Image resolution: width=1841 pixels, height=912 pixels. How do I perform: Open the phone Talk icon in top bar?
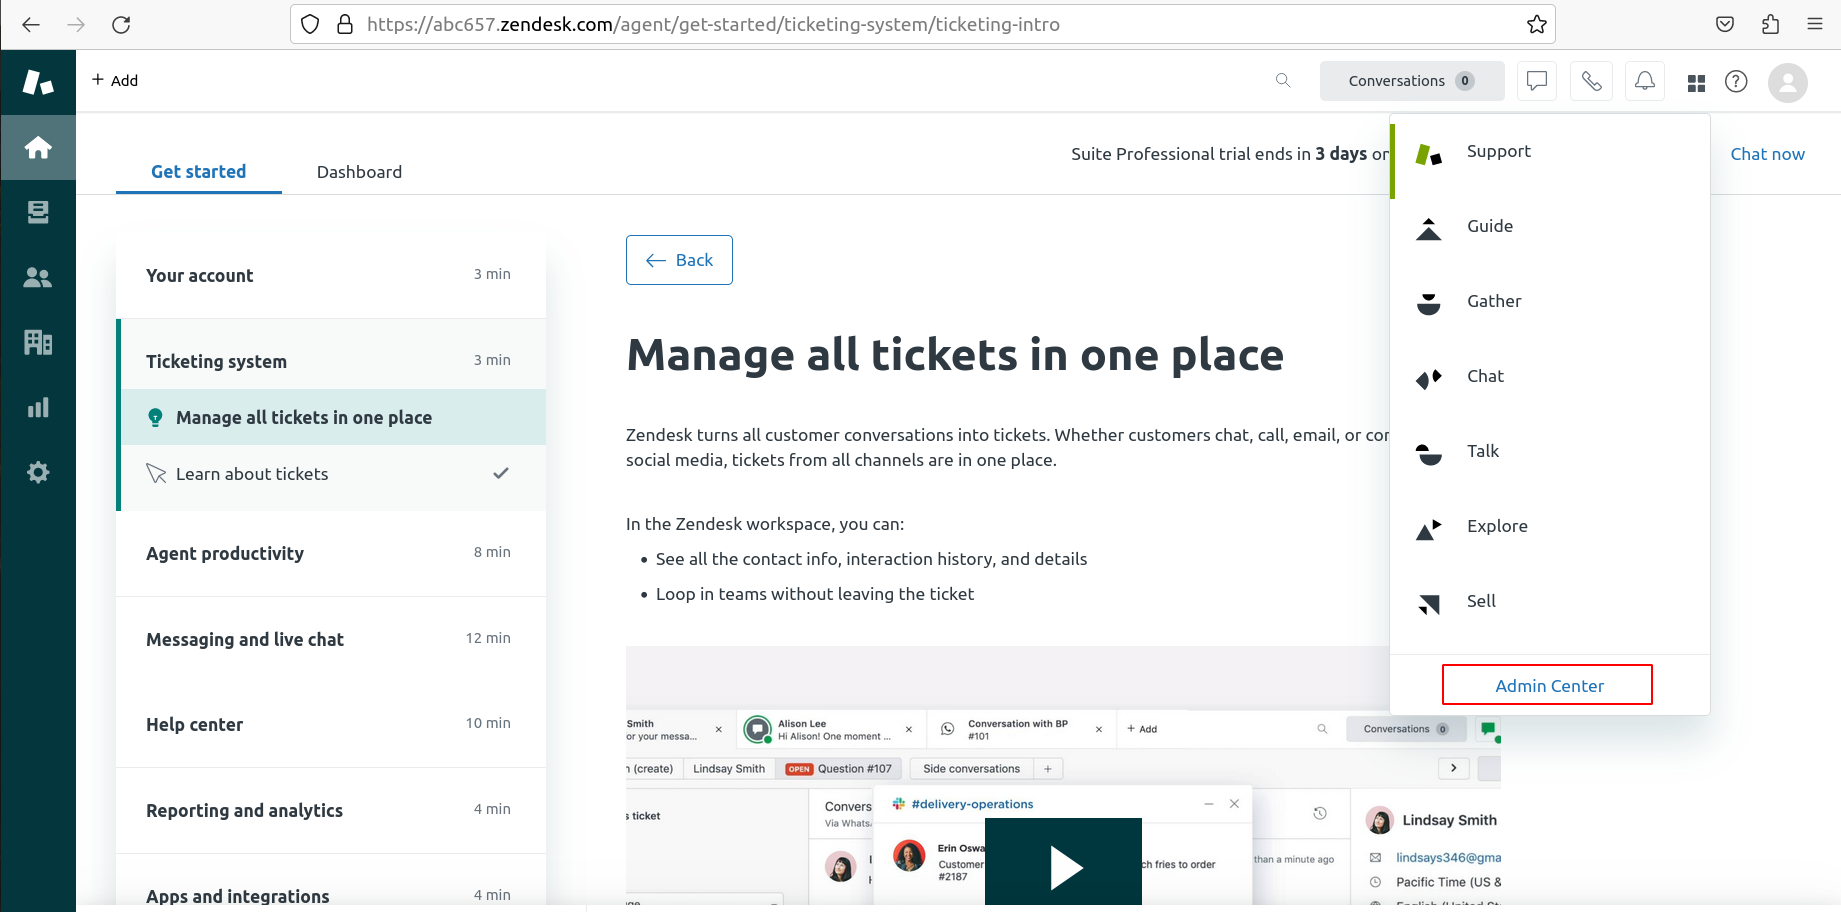(x=1591, y=81)
